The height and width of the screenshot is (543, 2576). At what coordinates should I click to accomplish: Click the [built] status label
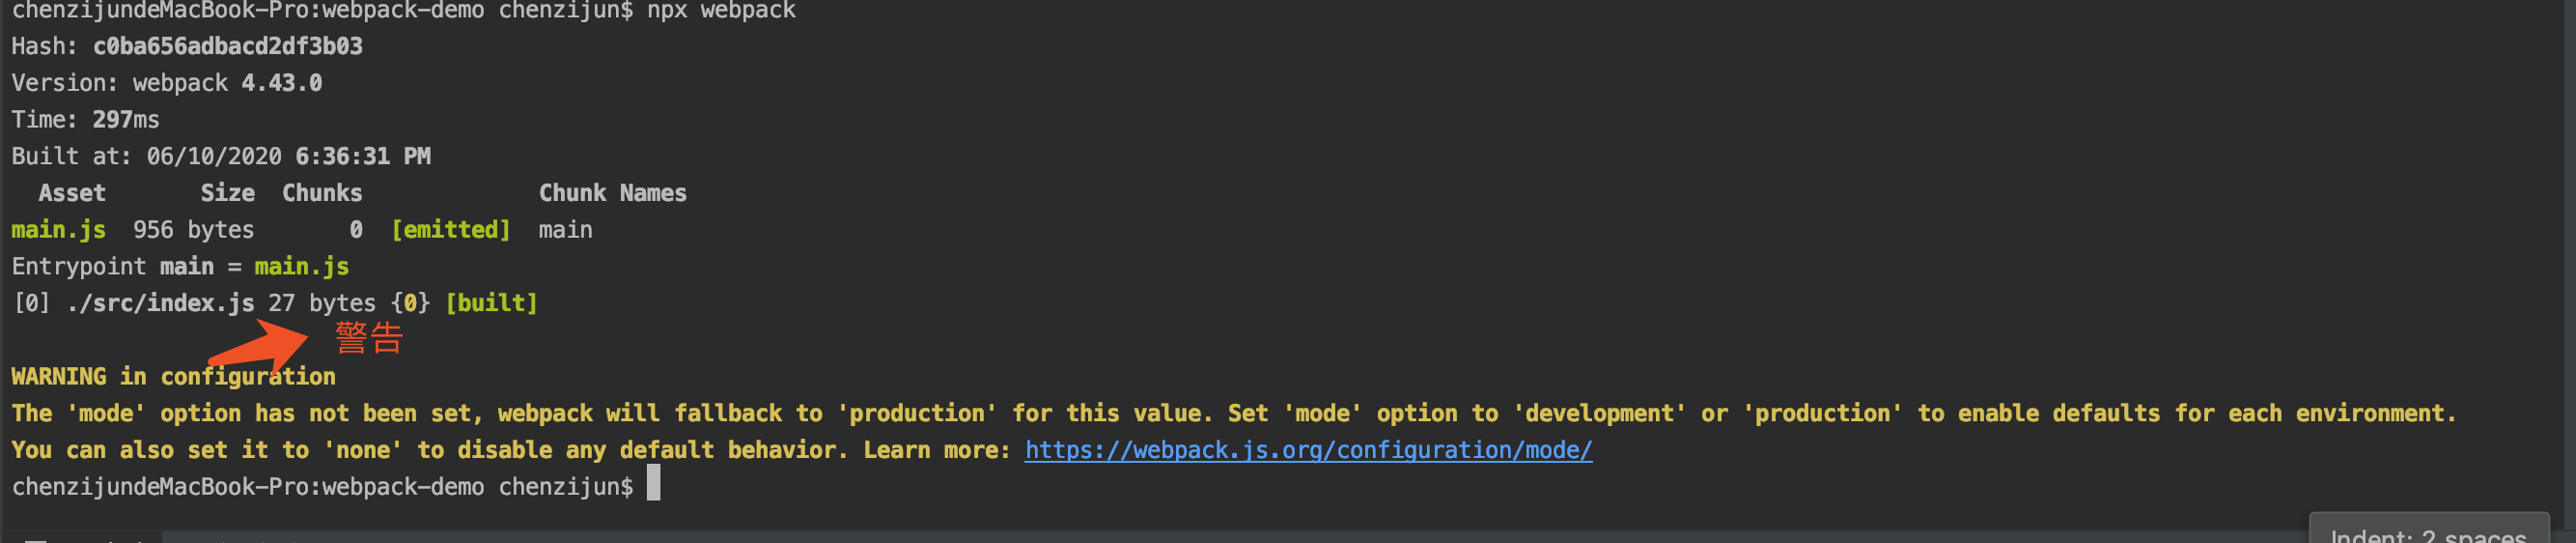pos(491,303)
